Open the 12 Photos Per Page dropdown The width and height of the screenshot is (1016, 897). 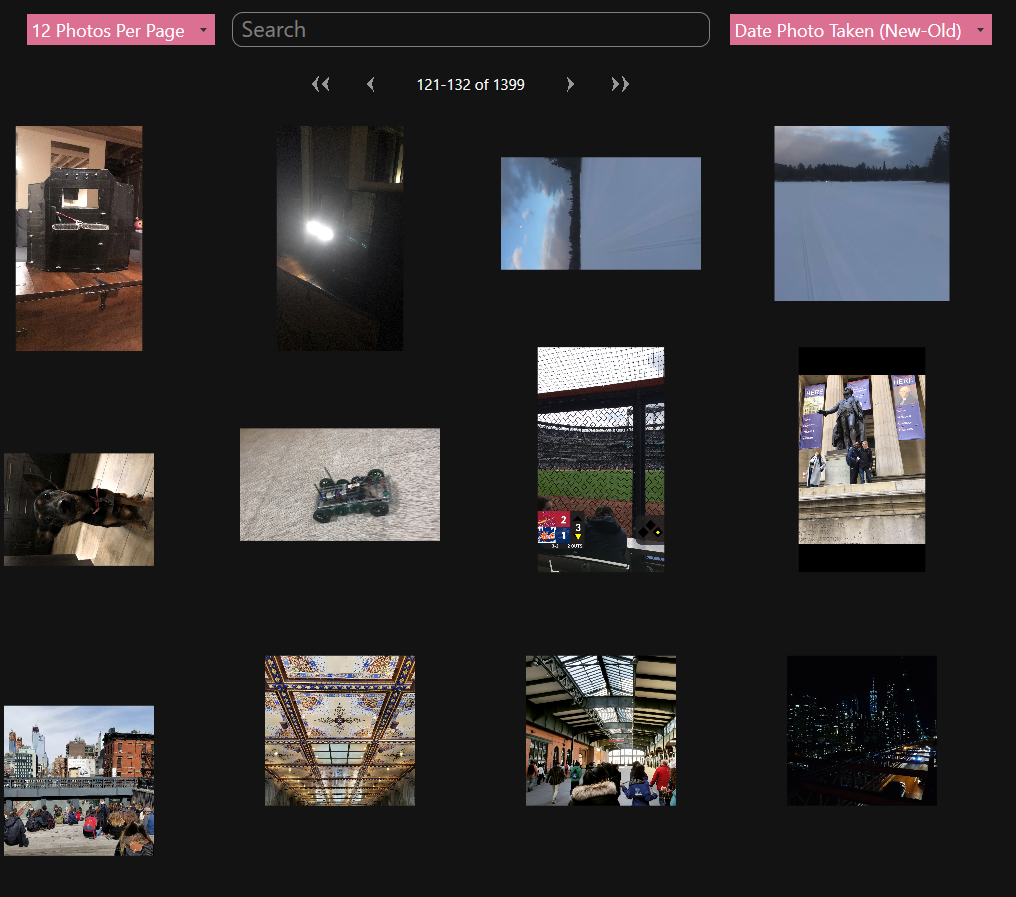coord(120,30)
